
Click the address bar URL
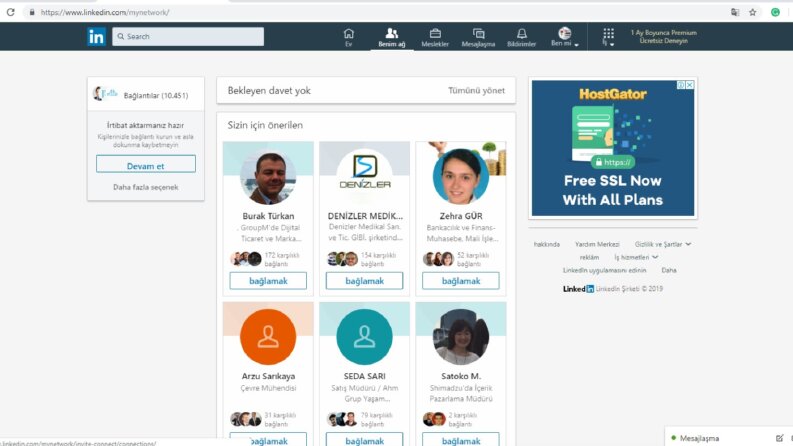click(105, 12)
